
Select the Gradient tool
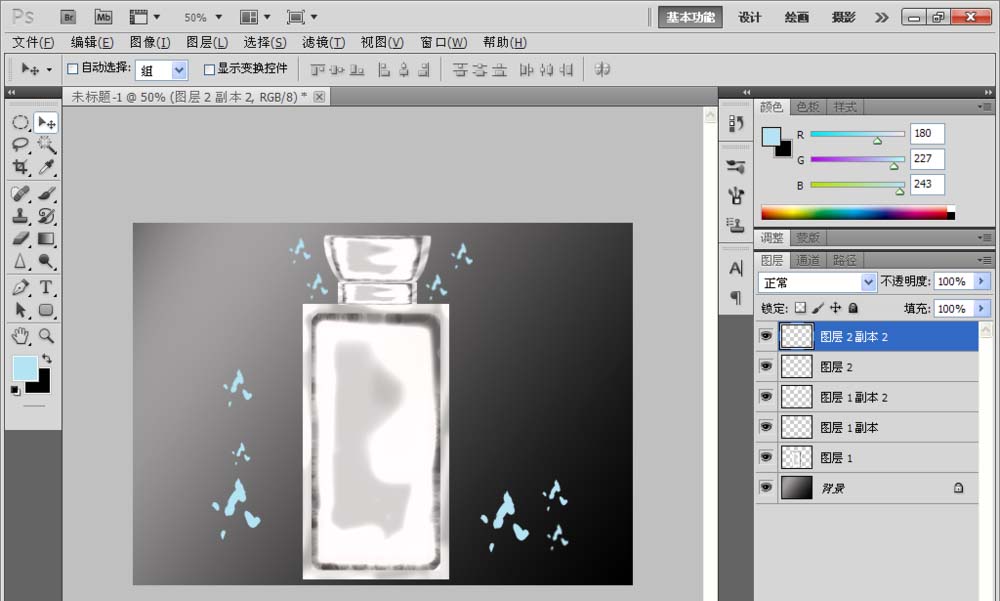(46, 239)
